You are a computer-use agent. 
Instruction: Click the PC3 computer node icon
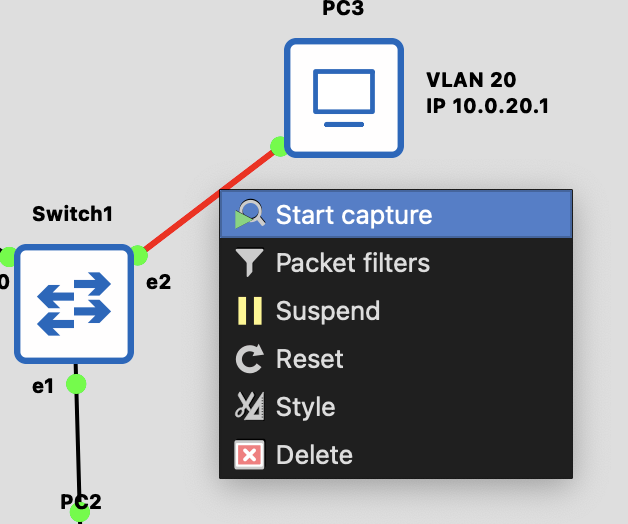tap(343, 97)
